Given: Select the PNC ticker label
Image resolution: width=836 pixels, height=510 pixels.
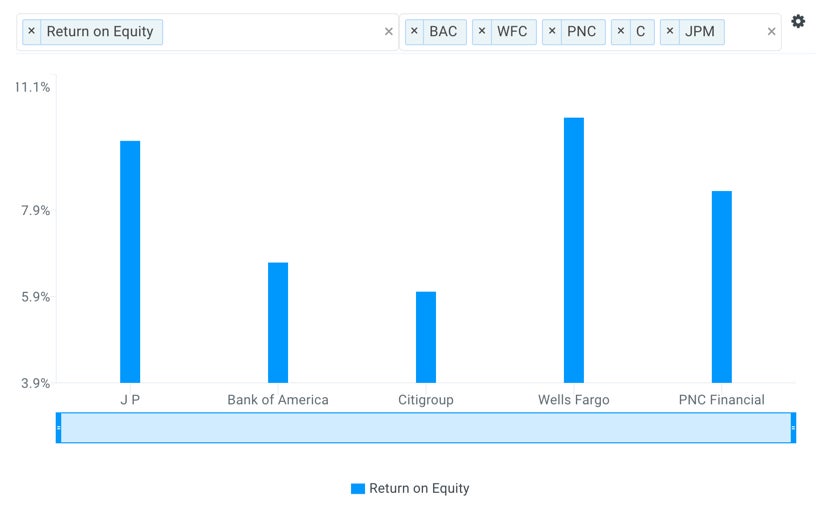Looking at the screenshot, I should tap(582, 31).
